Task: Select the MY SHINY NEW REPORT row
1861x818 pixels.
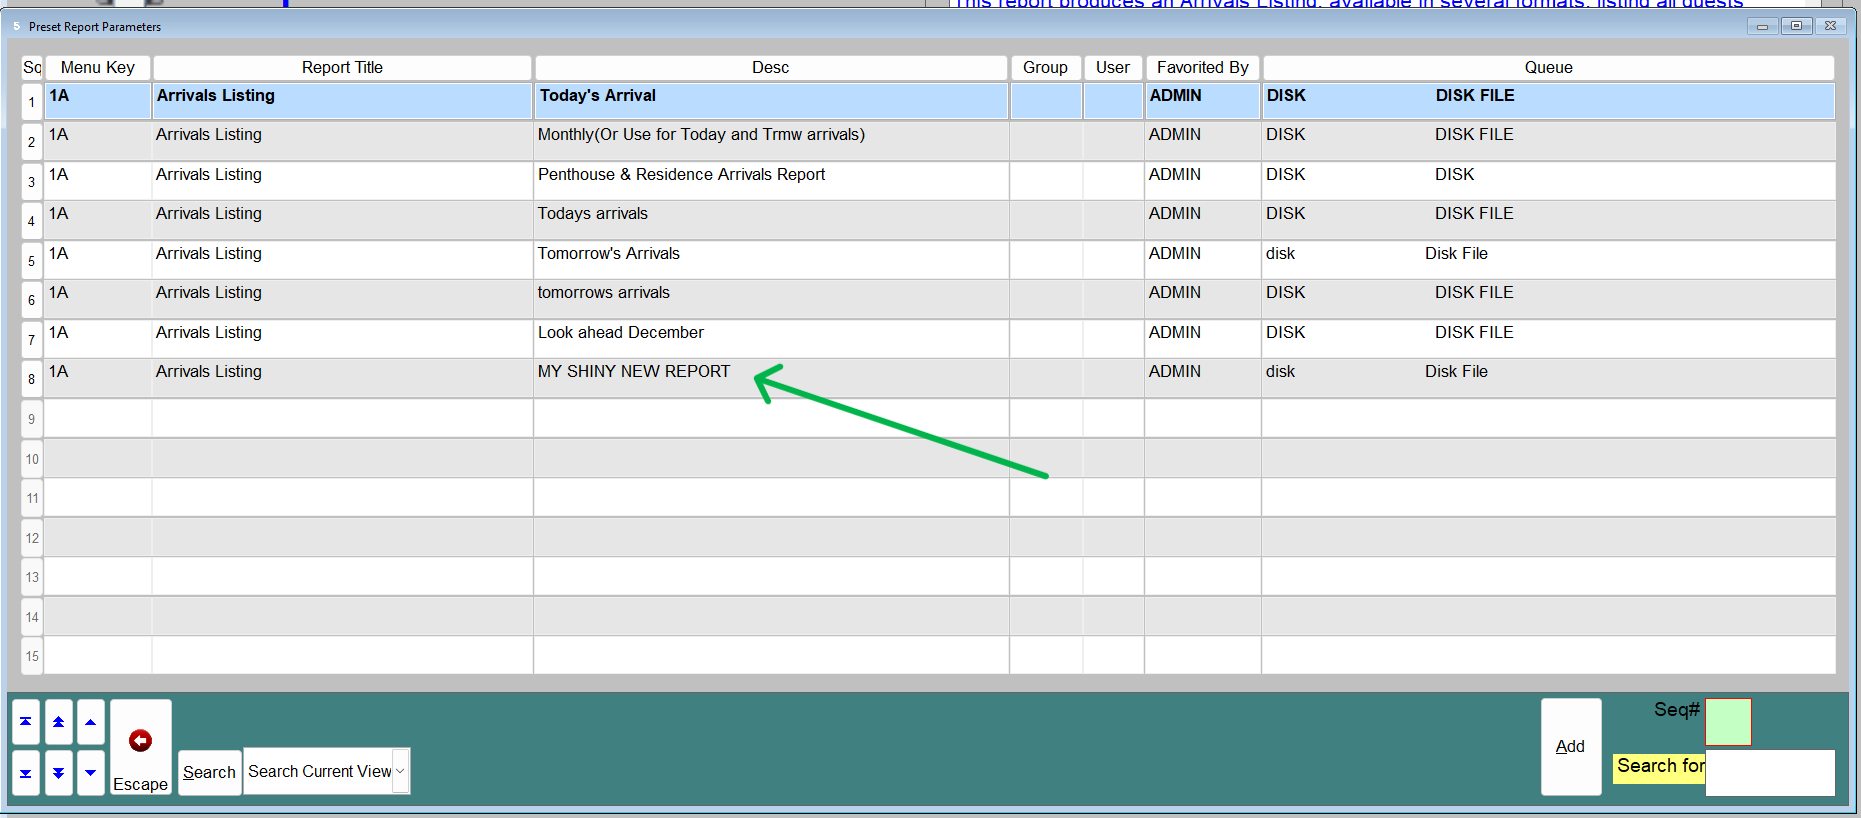Action: coord(634,372)
